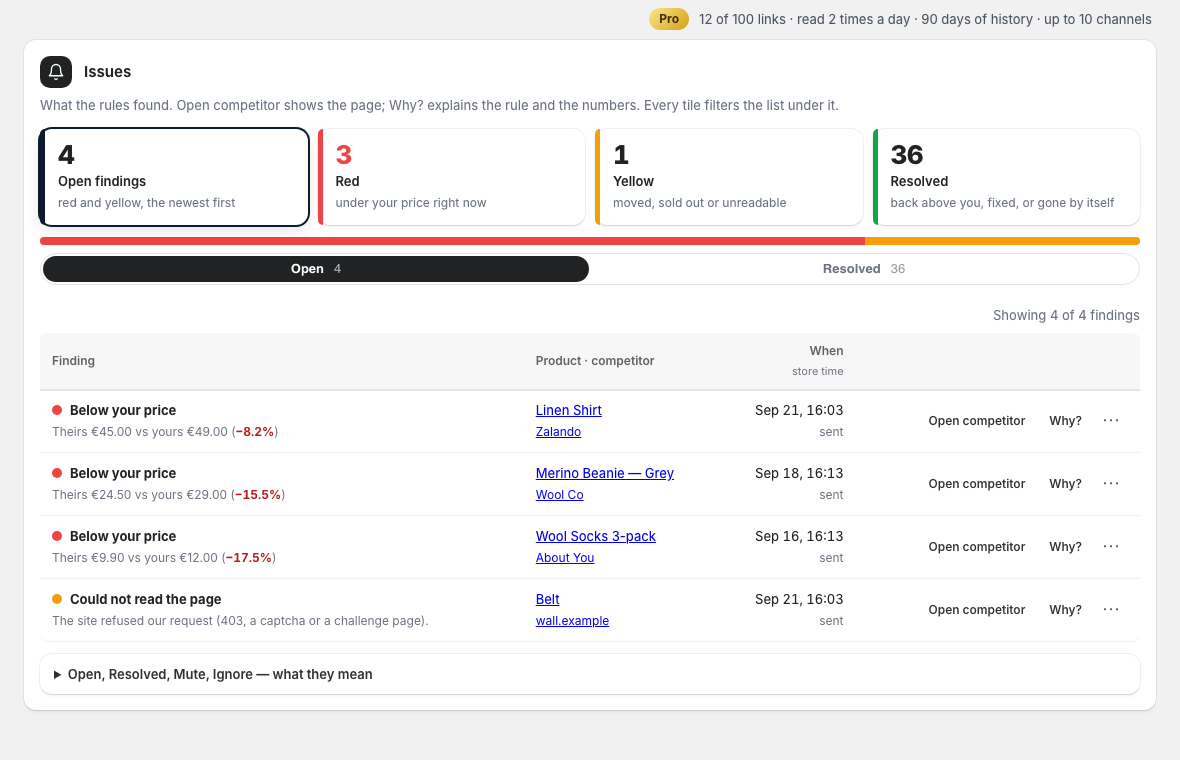Open more options for Linen Shirt row
Image resolution: width=1180 pixels, height=760 pixels.
pyautogui.click(x=1111, y=421)
